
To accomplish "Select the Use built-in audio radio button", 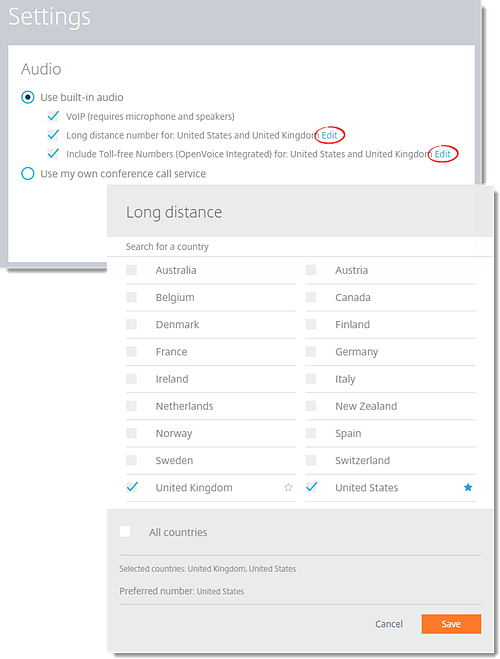I will pyautogui.click(x=28, y=98).
